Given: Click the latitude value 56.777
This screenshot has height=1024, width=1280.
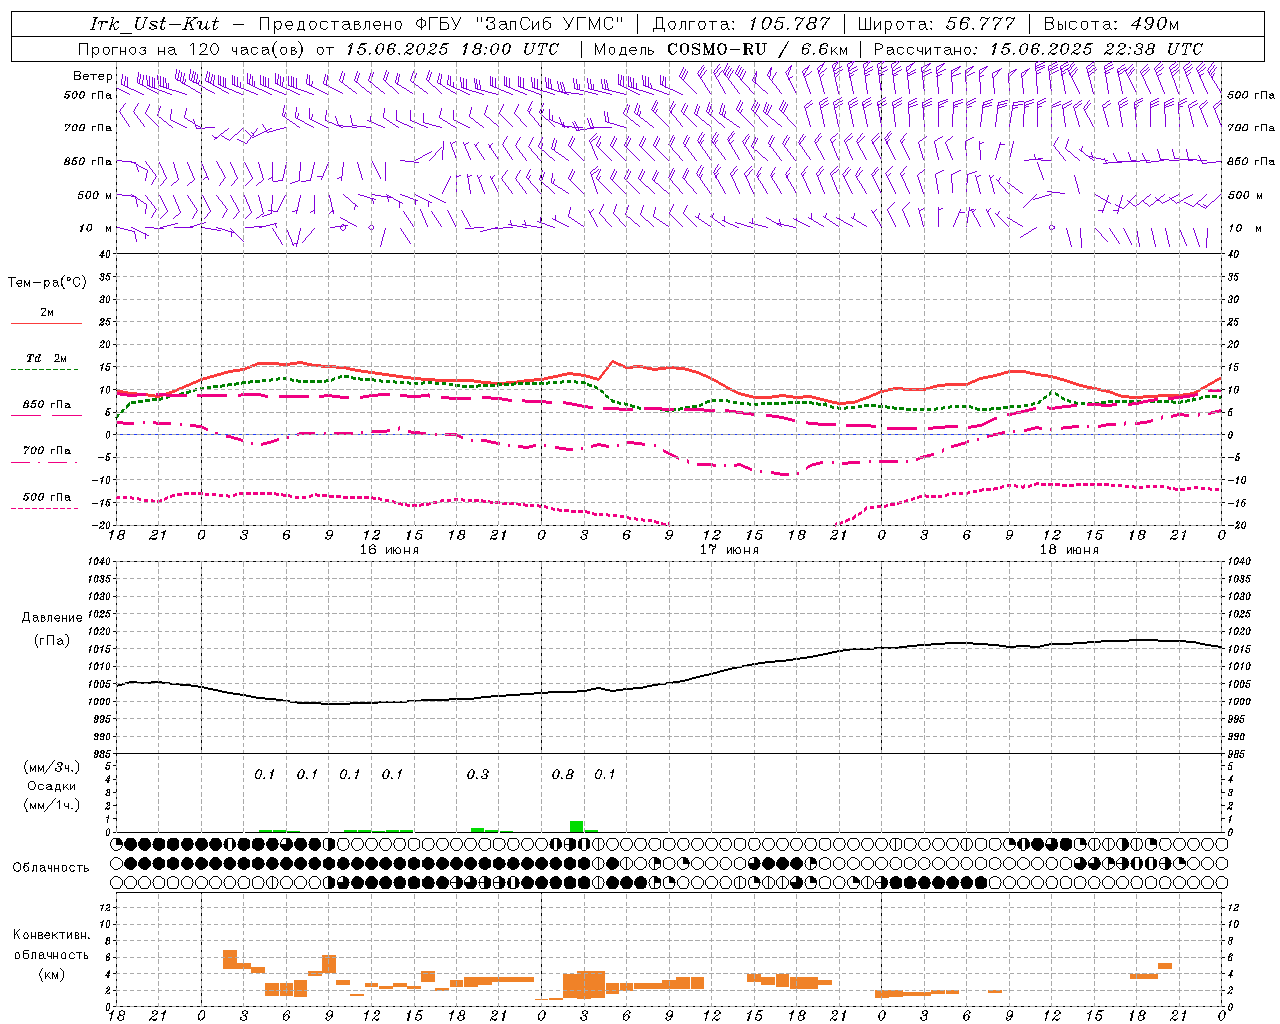Looking at the screenshot, I should click(980, 24).
